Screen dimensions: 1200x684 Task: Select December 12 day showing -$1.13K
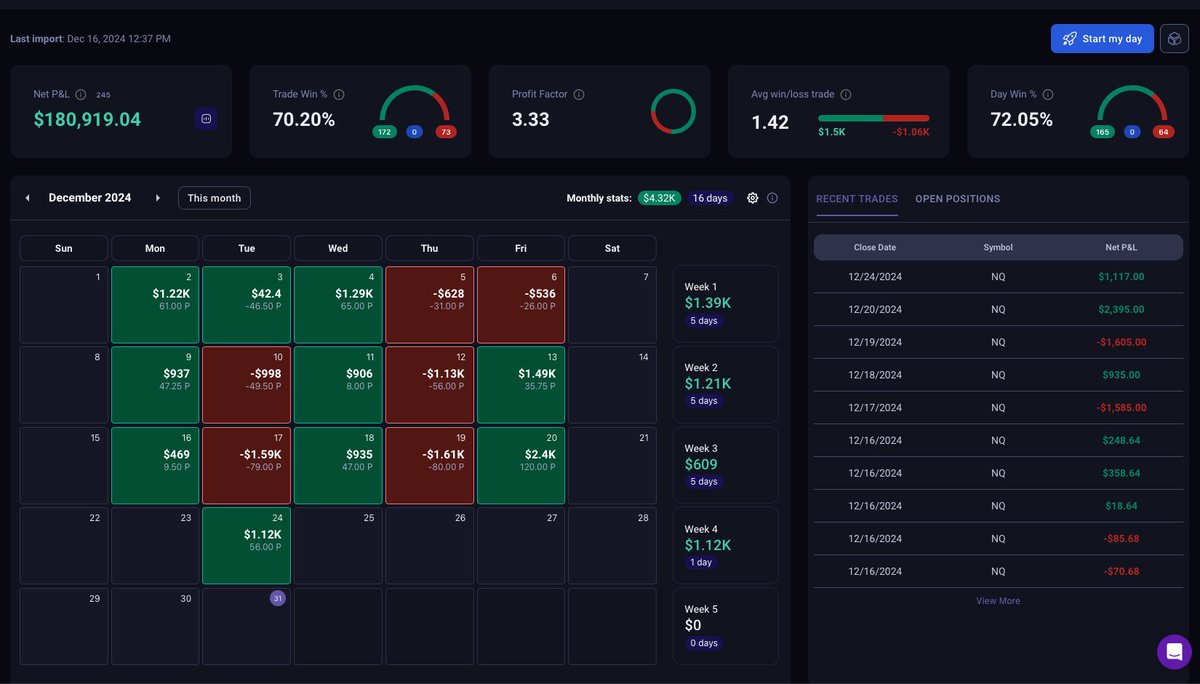(x=429, y=385)
